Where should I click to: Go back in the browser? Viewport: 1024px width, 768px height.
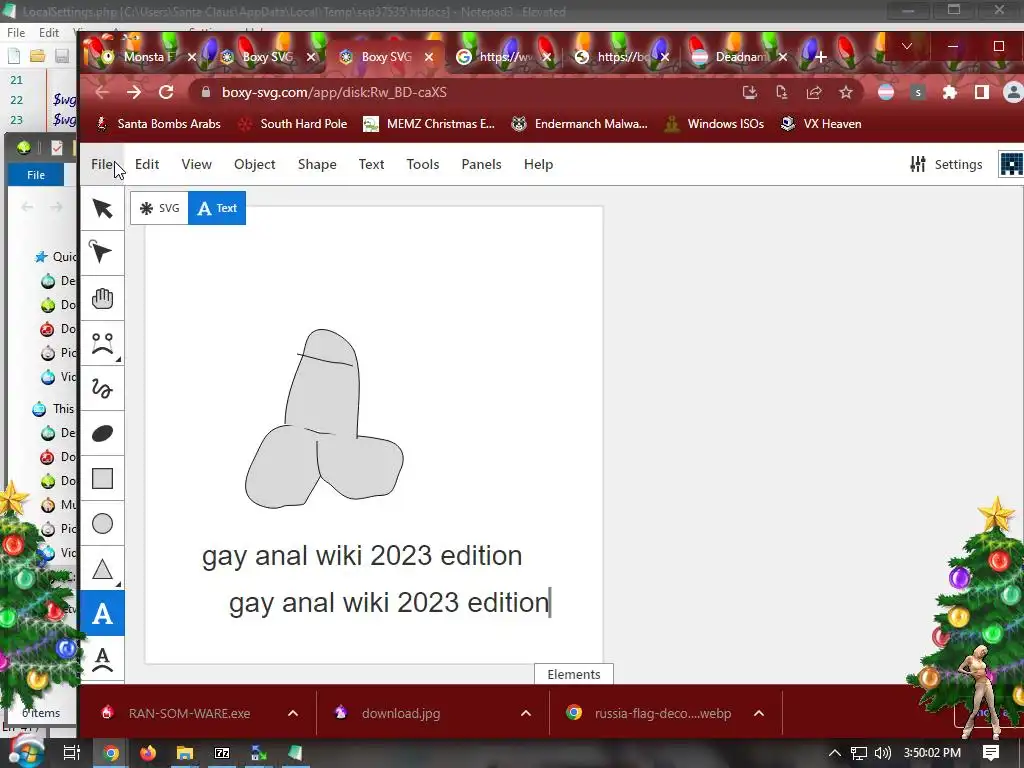(102, 92)
